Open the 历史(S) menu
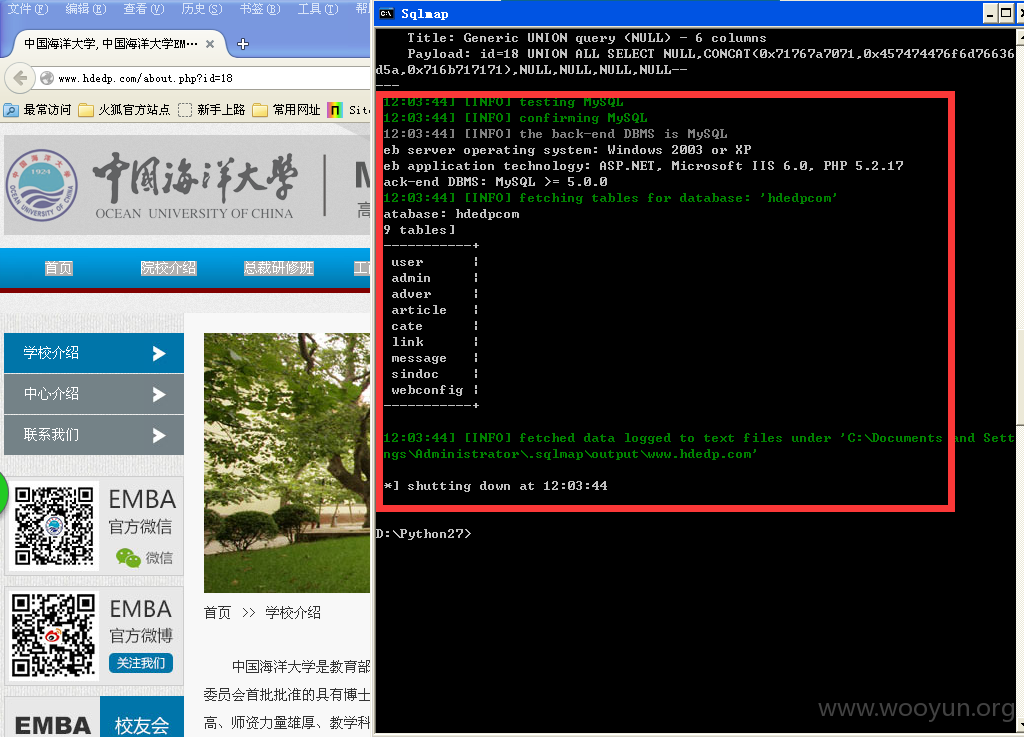The height and width of the screenshot is (737, 1024). click(x=202, y=8)
